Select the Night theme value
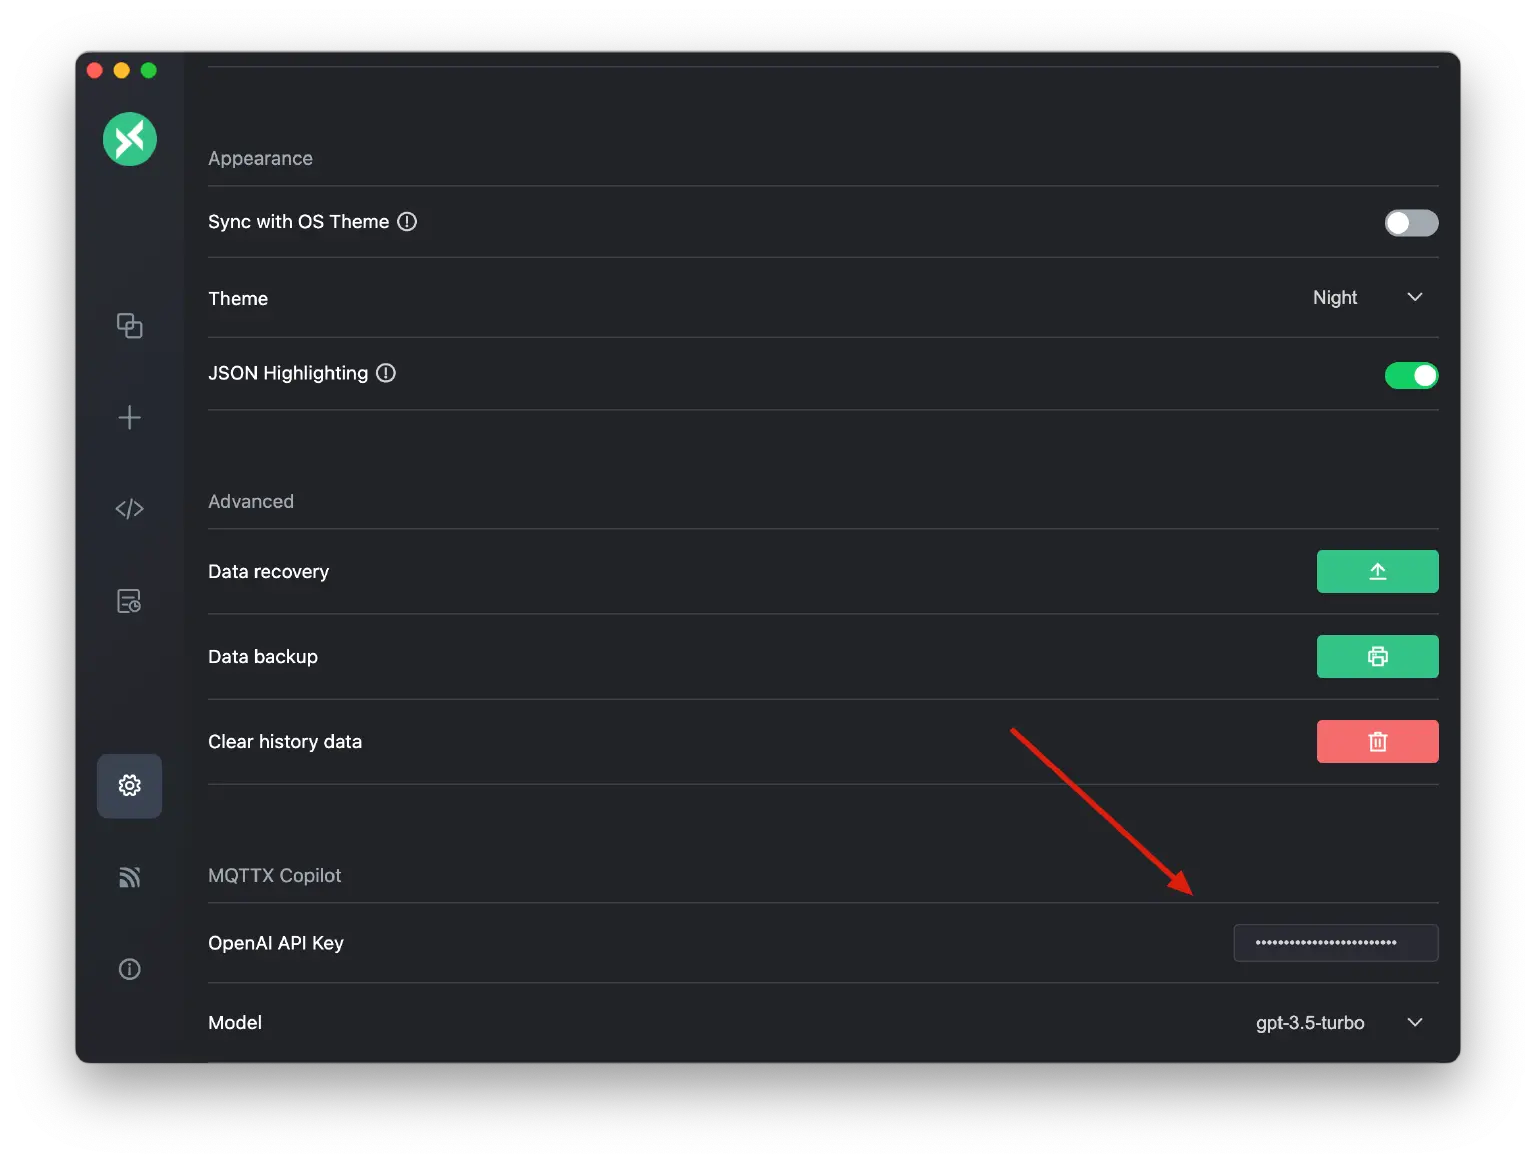The image size is (1536, 1163). 1335,298
